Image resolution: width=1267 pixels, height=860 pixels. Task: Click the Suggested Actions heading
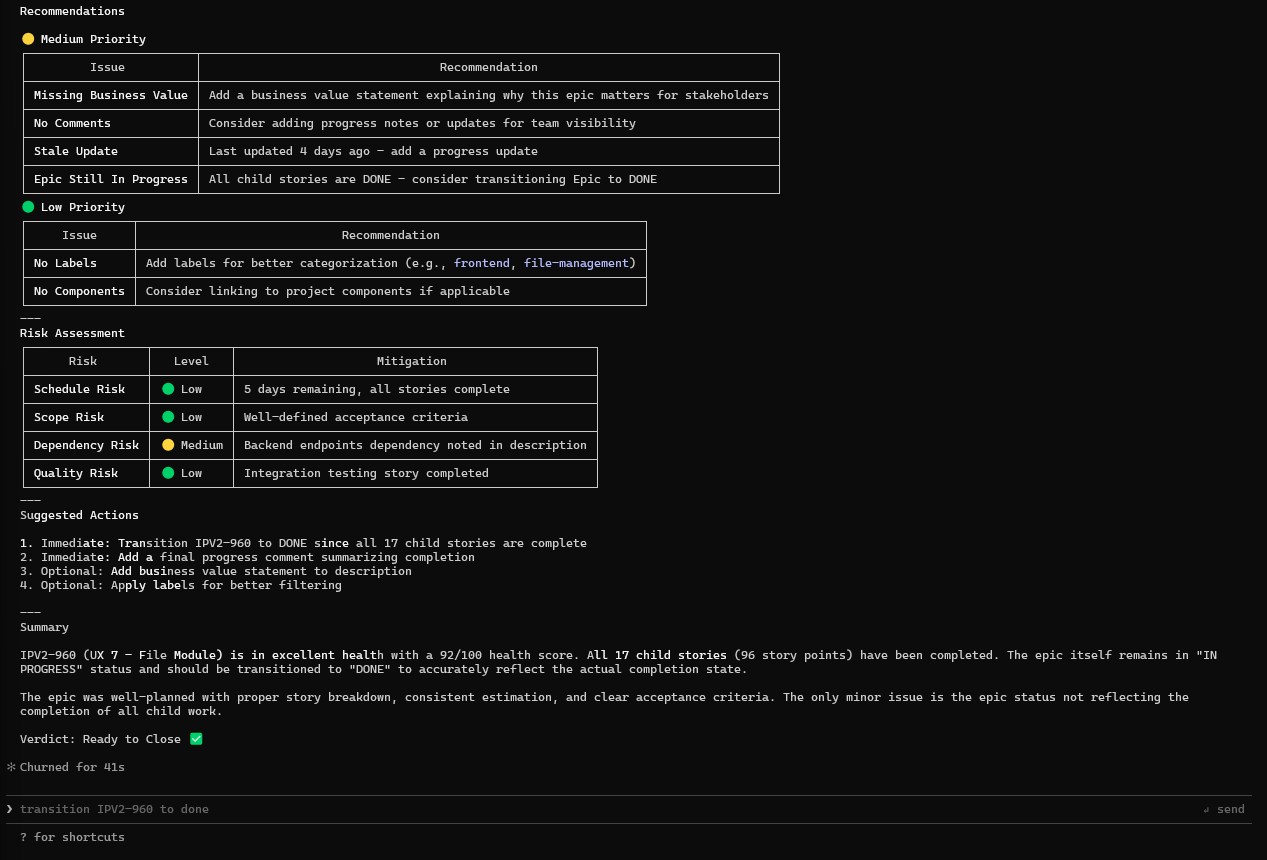coord(79,514)
